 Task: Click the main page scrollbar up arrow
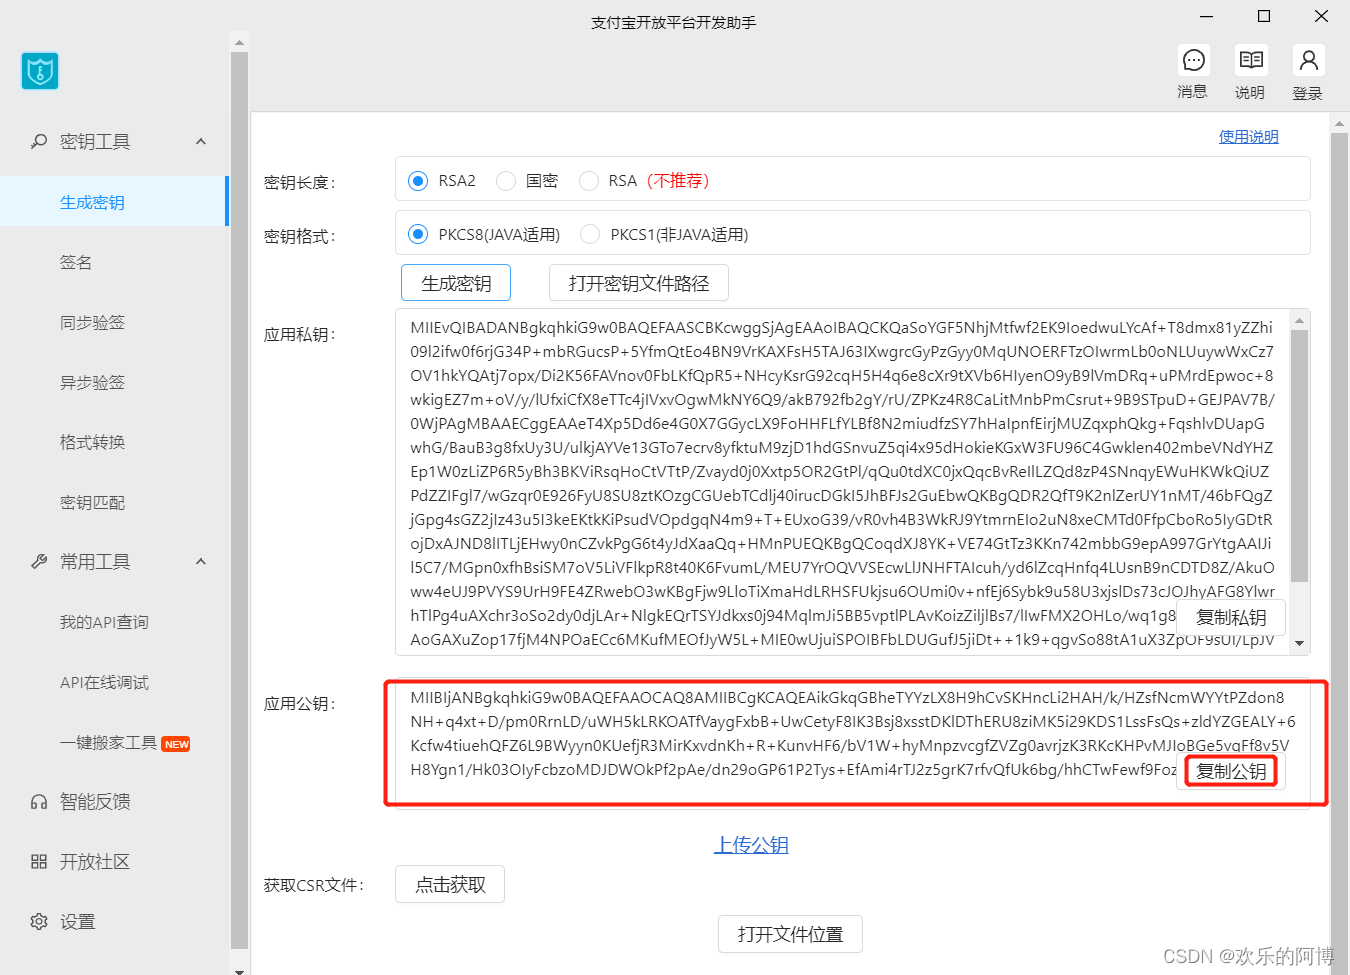pos(1340,125)
